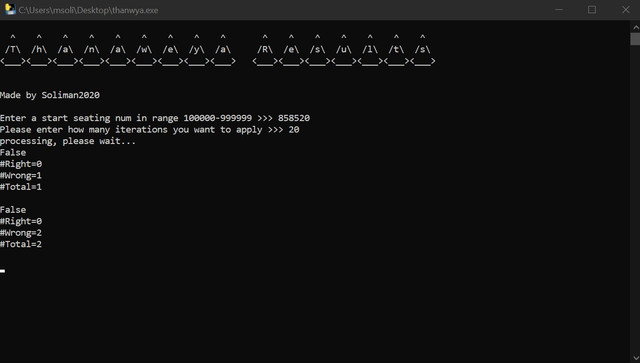Click the Python app icon in title bar
The image size is (640, 363).
click(x=10, y=9)
